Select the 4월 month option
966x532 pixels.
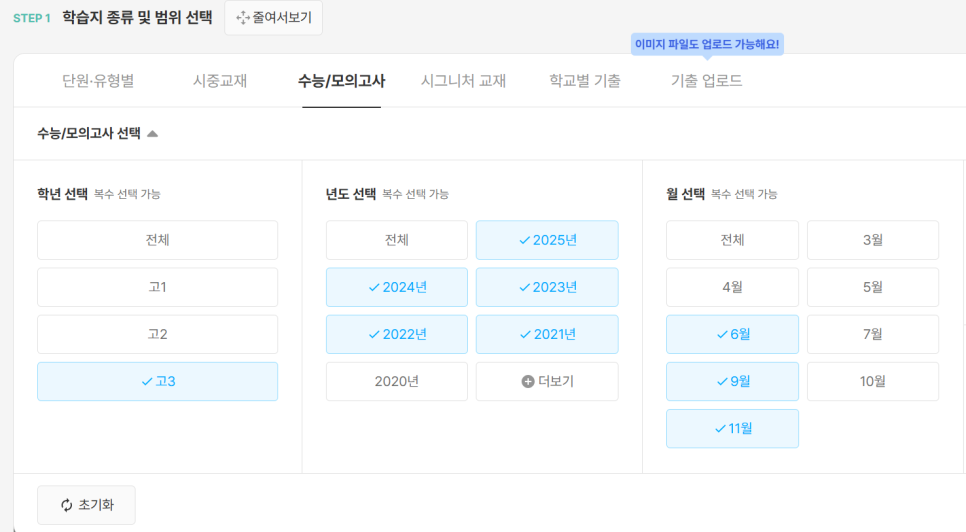click(733, 287)
